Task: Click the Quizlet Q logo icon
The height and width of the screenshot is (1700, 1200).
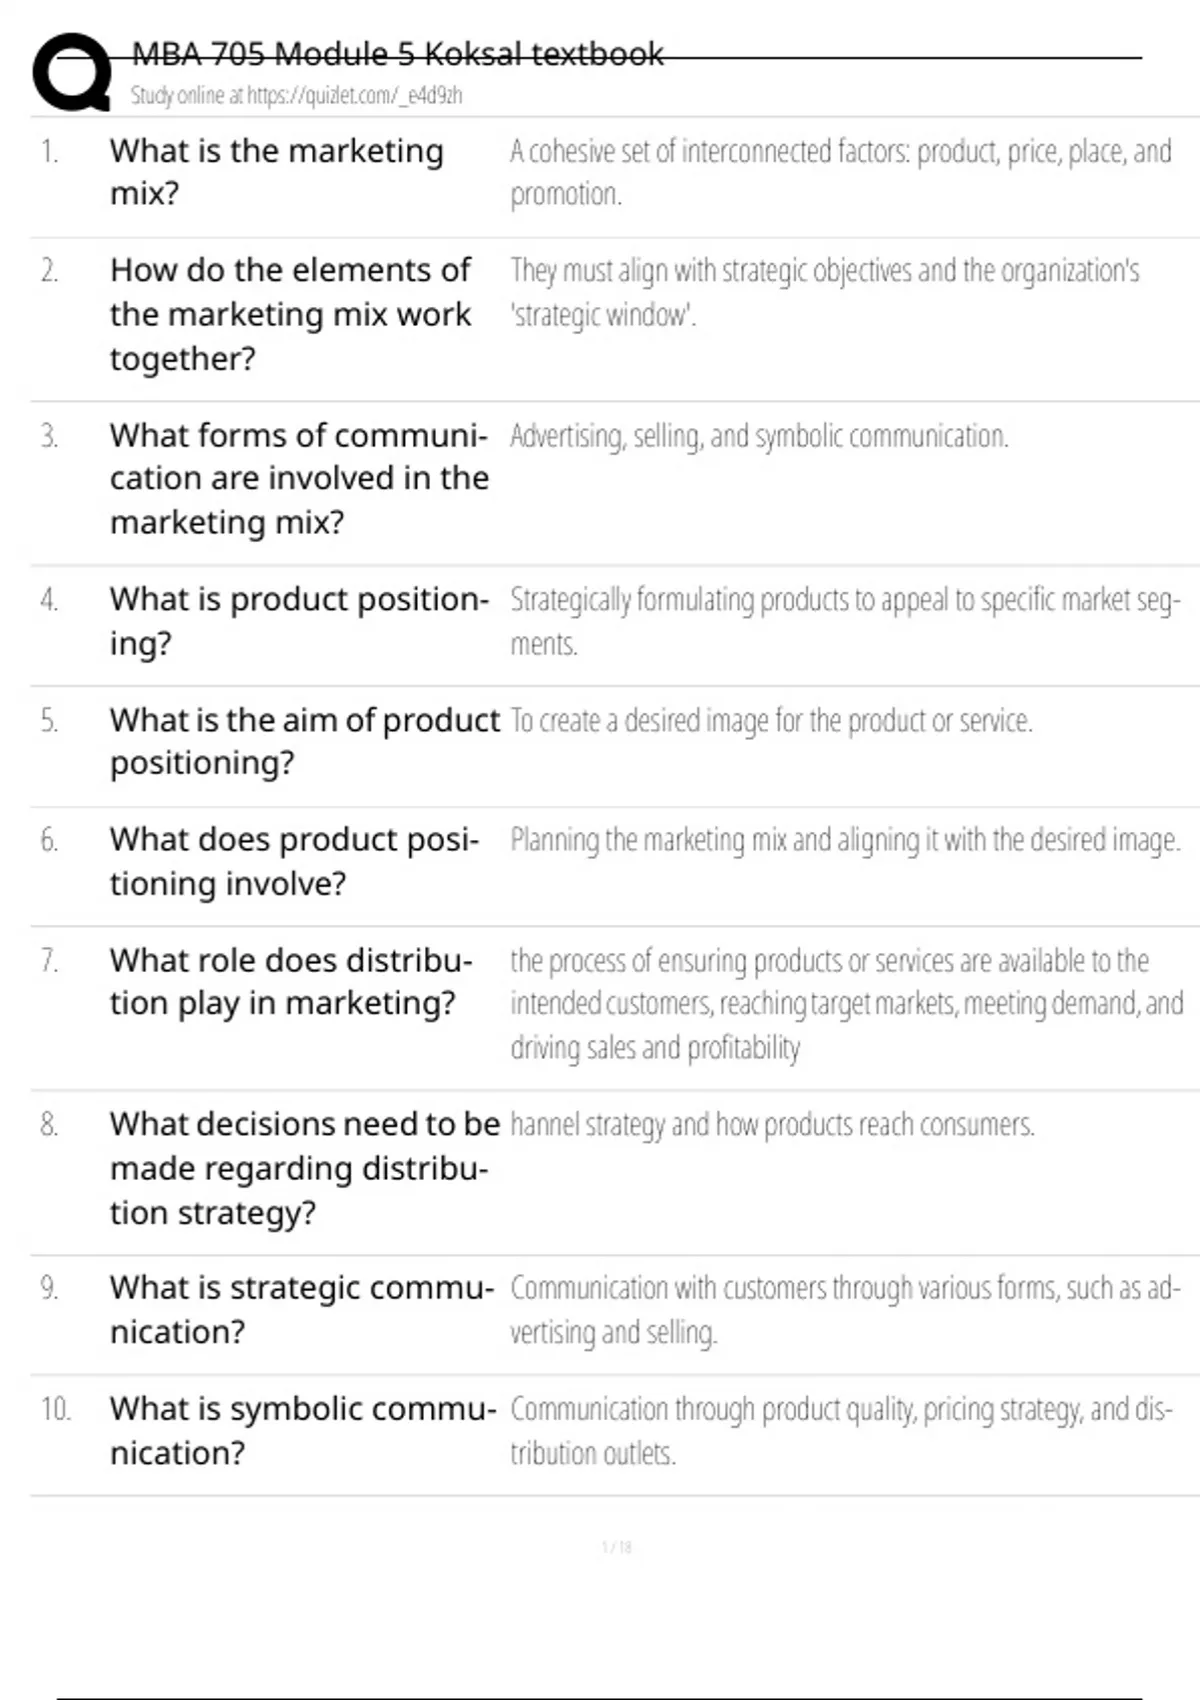Action: (x=72, y=72)
